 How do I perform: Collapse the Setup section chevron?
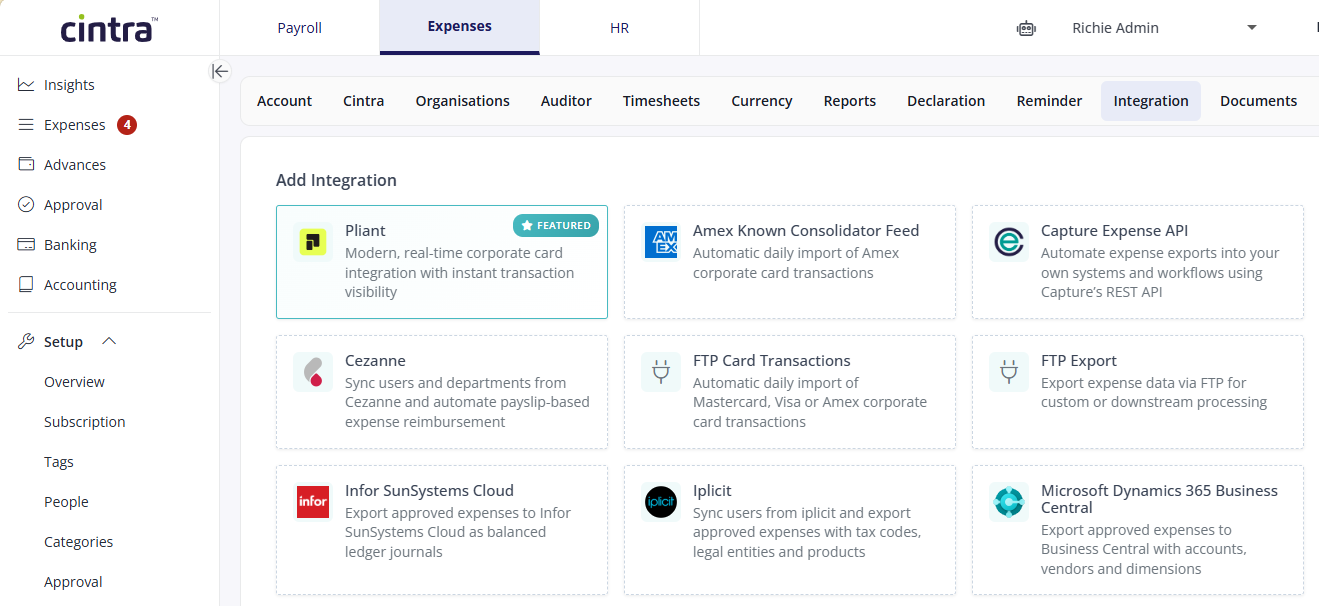click(110, 342)
